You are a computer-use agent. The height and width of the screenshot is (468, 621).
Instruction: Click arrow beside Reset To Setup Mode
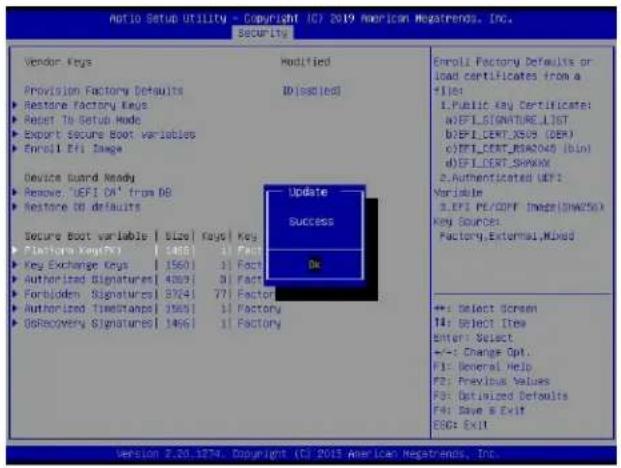[15, 119]
